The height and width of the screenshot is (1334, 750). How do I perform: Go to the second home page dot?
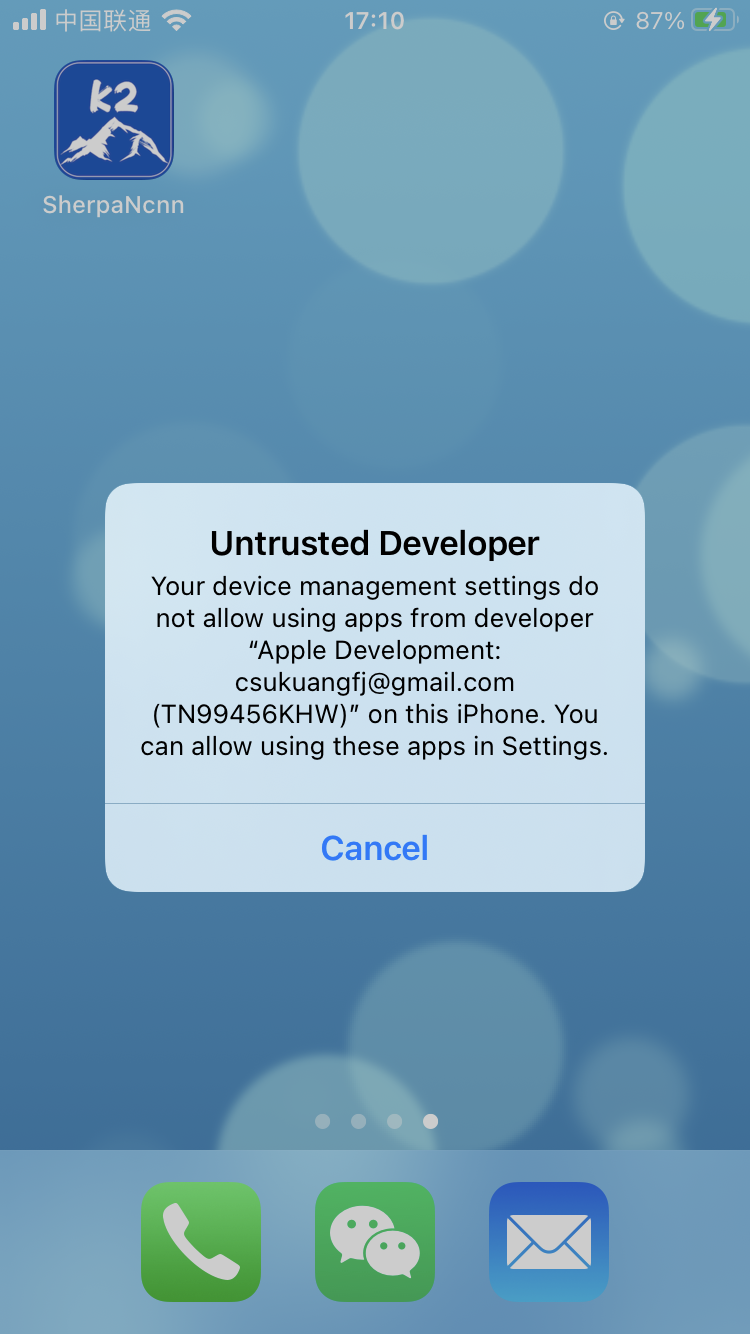pos(358,1121)
